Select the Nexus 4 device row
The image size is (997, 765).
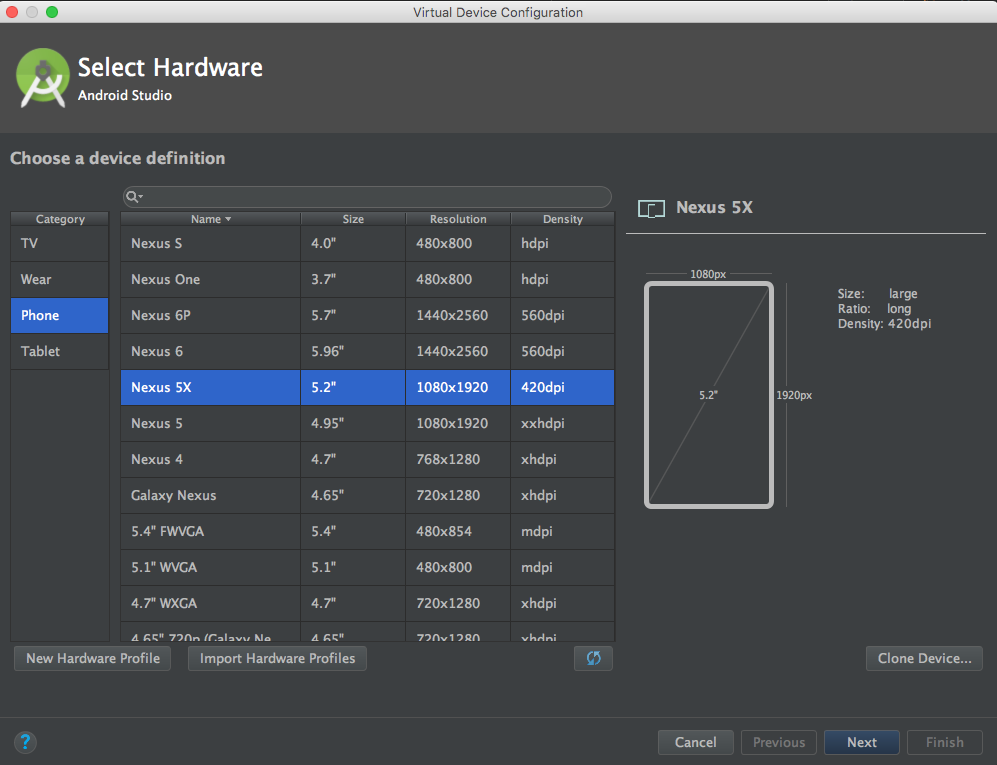pos(368,459)
